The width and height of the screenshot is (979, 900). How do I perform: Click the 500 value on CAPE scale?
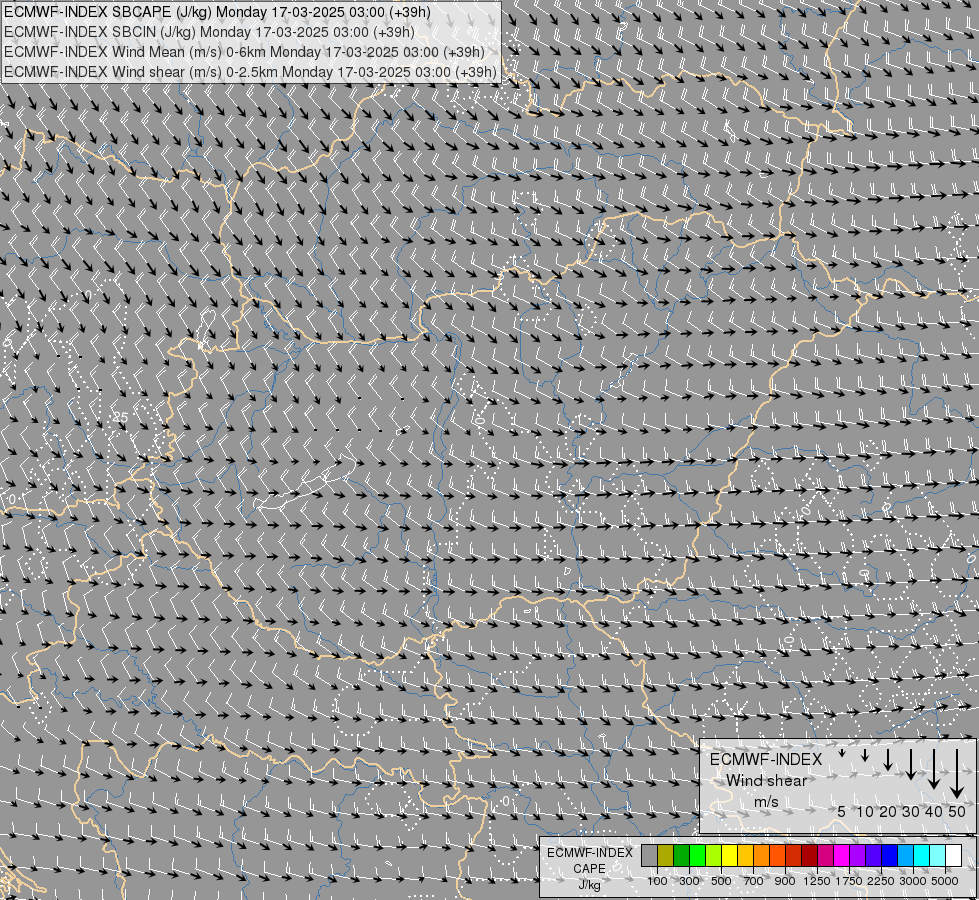click(721, 881)
